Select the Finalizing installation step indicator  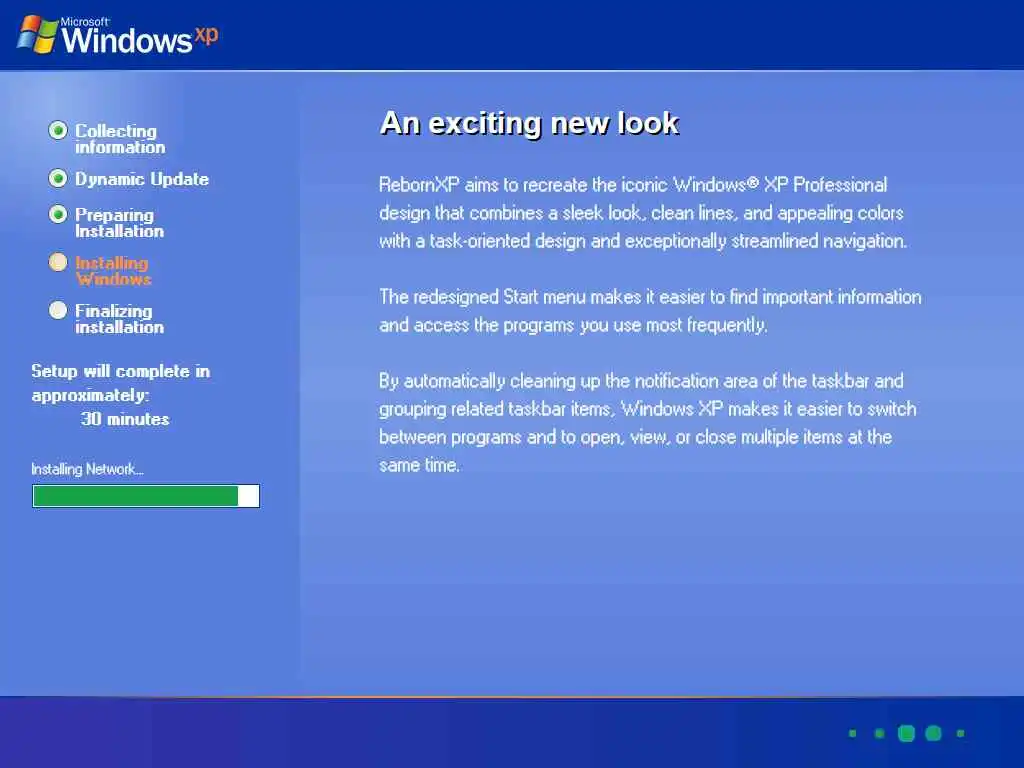pyautogui.click(x=58, y=310)
